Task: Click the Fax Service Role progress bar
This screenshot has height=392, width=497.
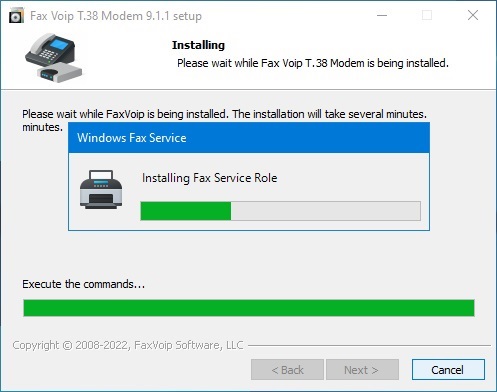Action: pos(280,211)
